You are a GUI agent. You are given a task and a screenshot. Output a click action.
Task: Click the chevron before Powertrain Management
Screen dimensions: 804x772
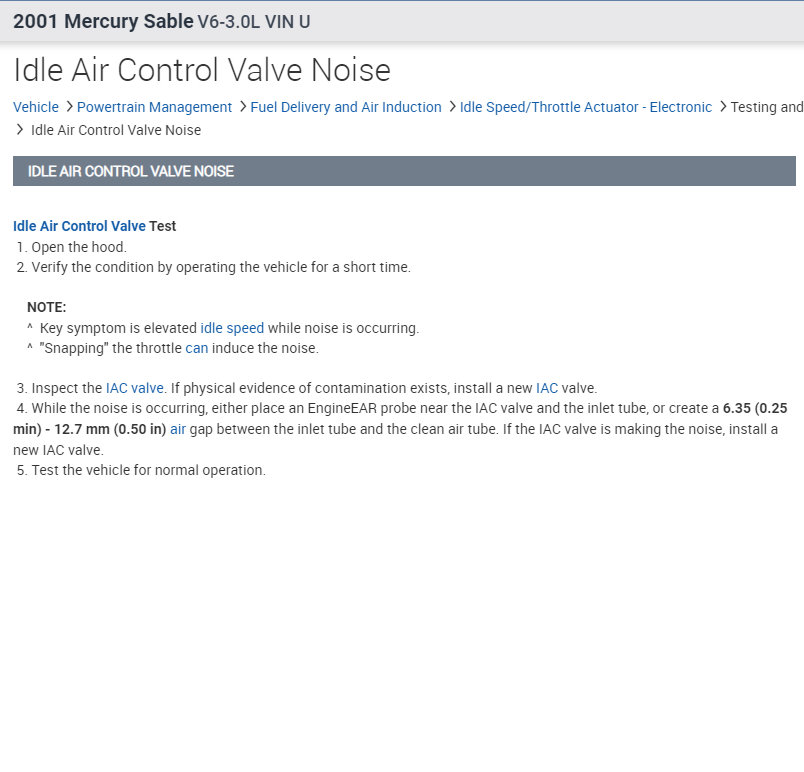click(x=68, y=107)
